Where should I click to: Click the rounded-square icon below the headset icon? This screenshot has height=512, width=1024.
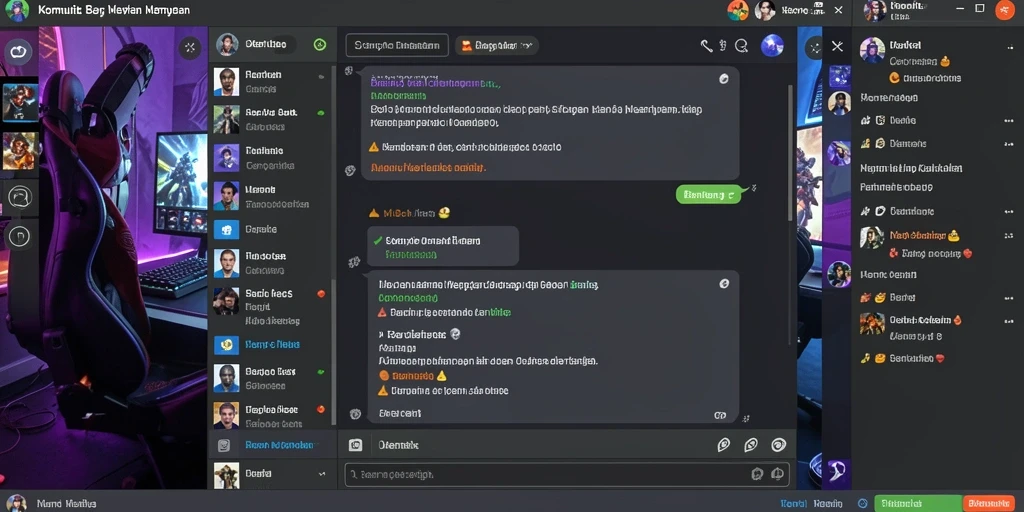pyautogui.click(x=20, y=235)
